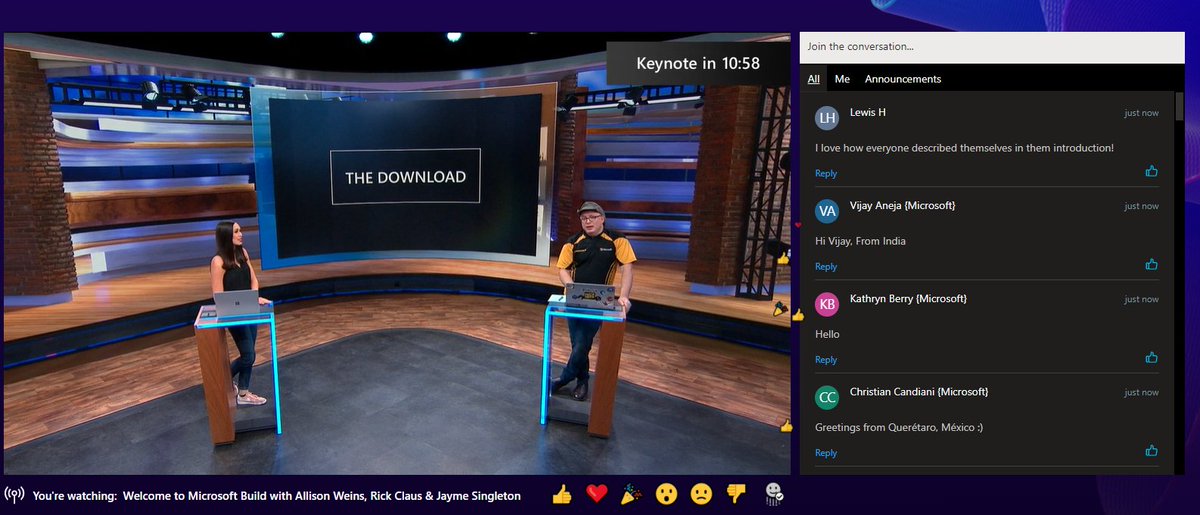Reply to Vijay Aneja's comment
Screen dimensions: 1200x515
(826, 266)
